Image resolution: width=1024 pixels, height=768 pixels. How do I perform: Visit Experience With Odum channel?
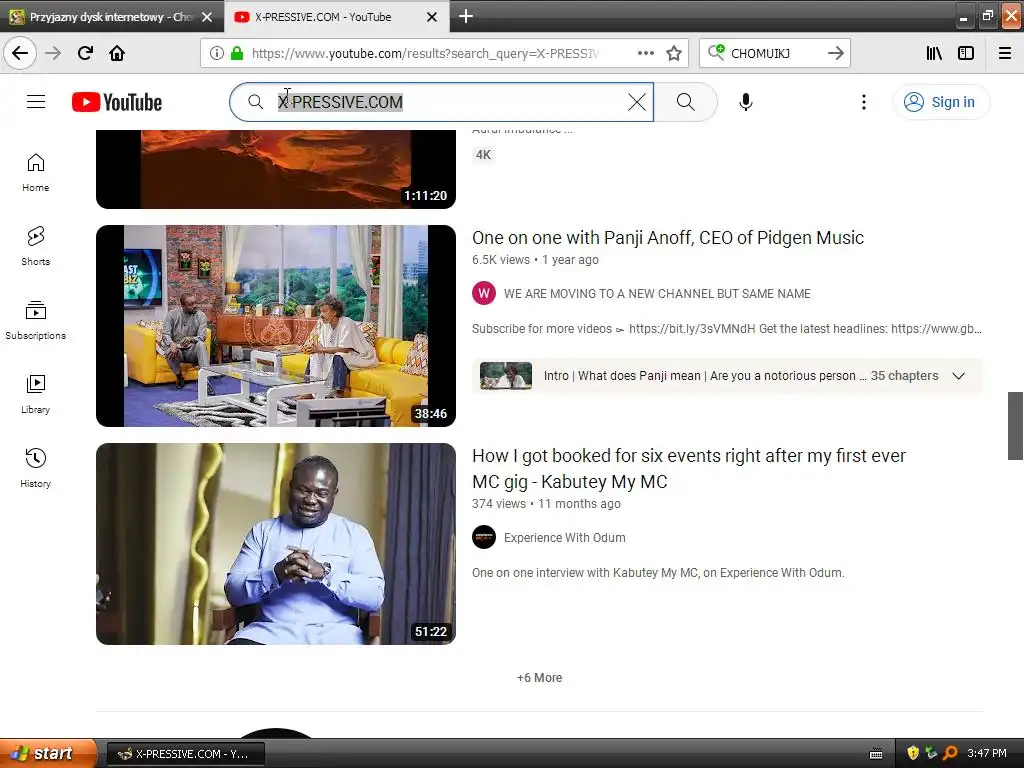tap(565, 537)
